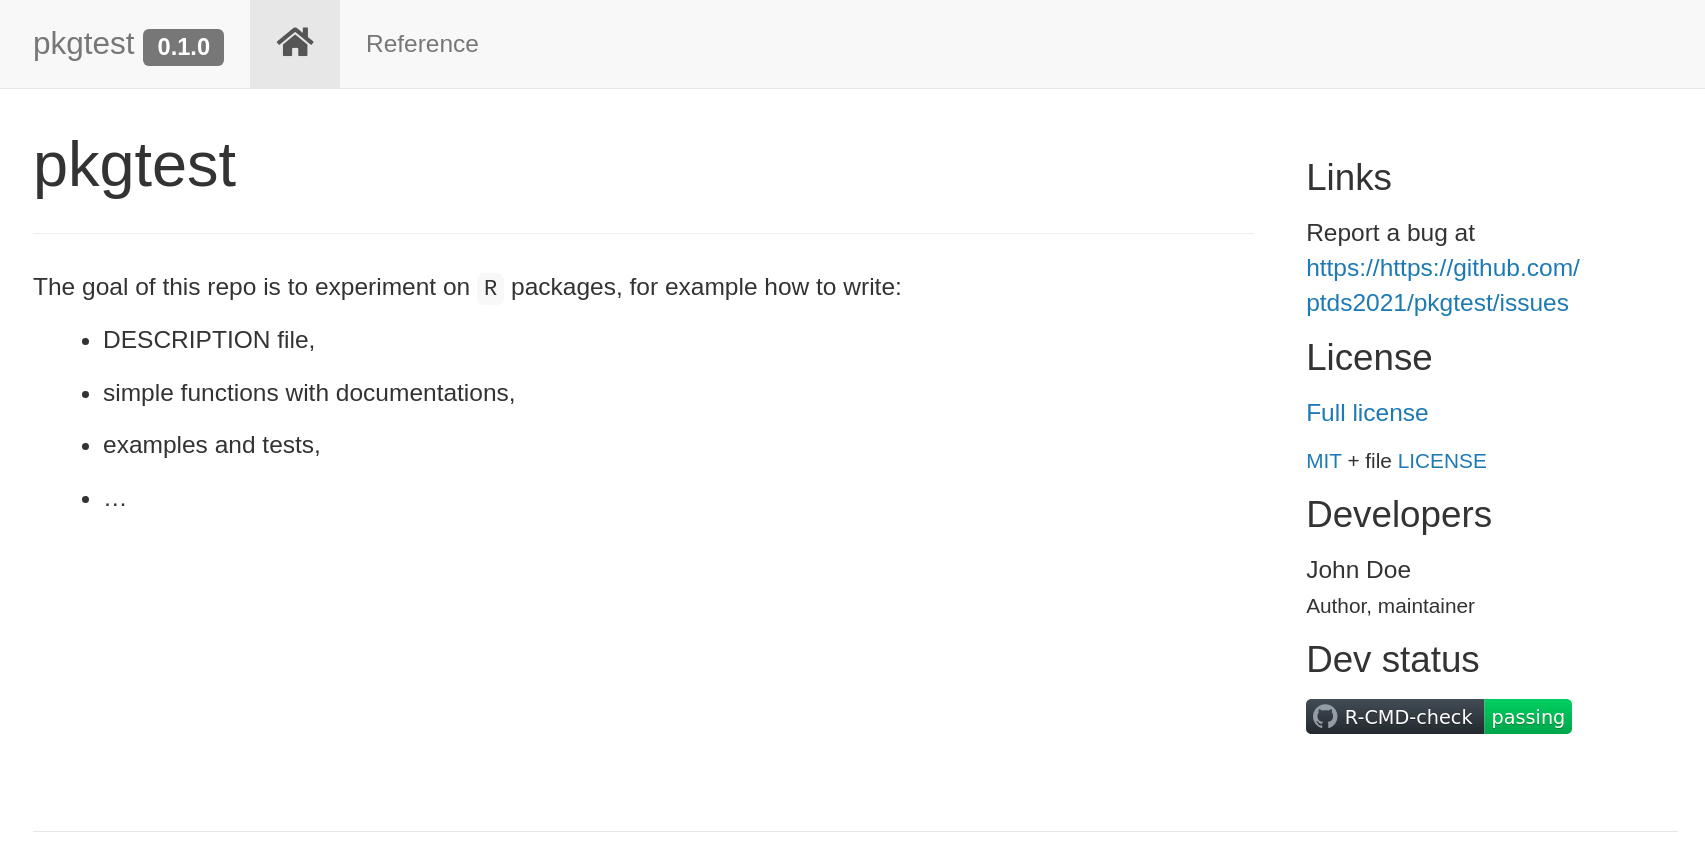
Task: Click the Links sidebar heading
Action: [1348, 178]
